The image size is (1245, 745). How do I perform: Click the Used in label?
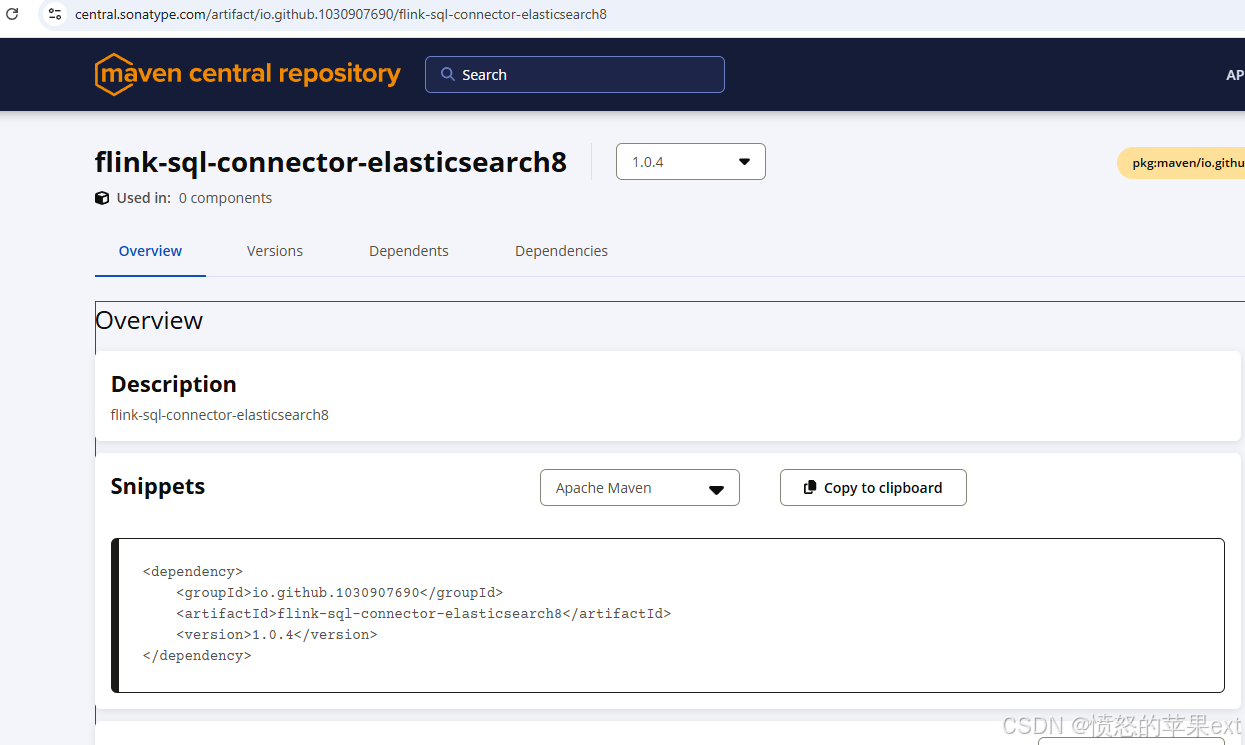click(x=144, y=198)
